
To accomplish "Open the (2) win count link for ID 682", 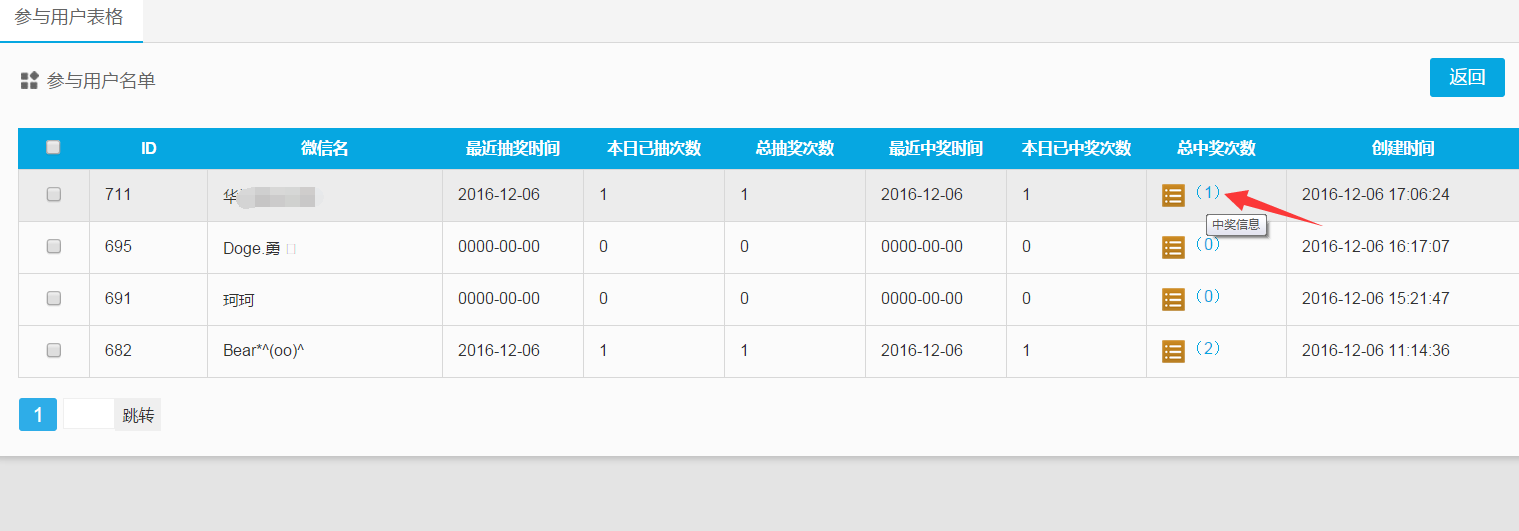I will [1208, 348].
